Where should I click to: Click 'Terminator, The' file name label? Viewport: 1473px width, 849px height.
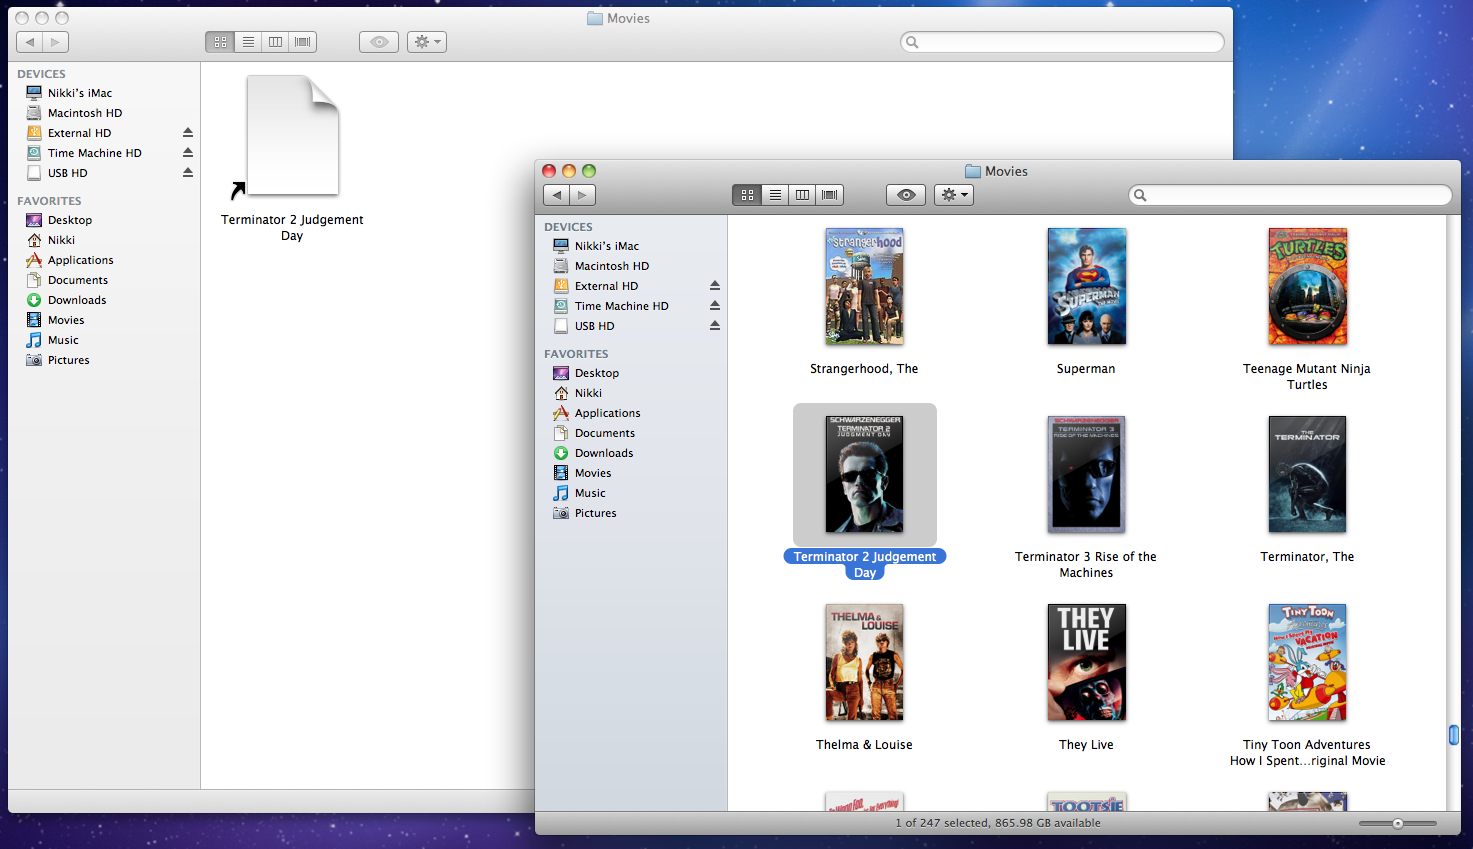pos(1307,557)
